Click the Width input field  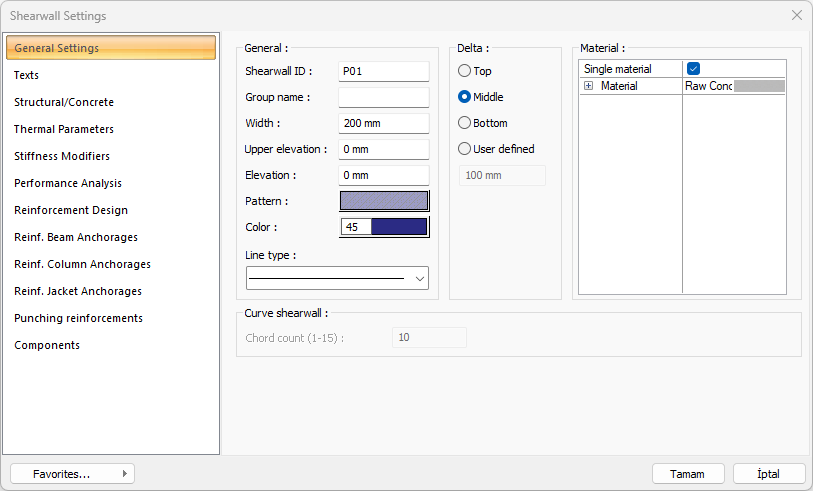point(383,123)
